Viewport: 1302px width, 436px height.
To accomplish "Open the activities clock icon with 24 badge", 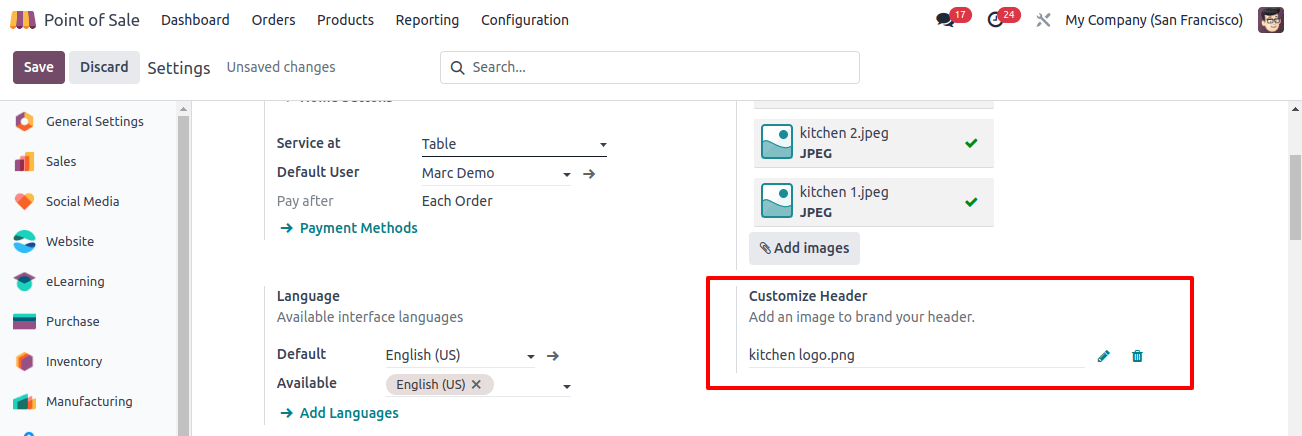I will (x=994, y=20).
